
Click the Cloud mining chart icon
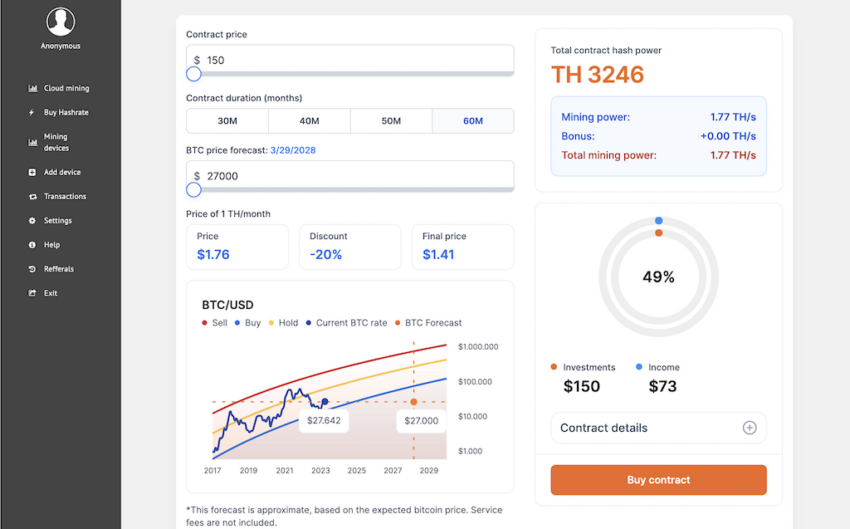pos(33,89)
